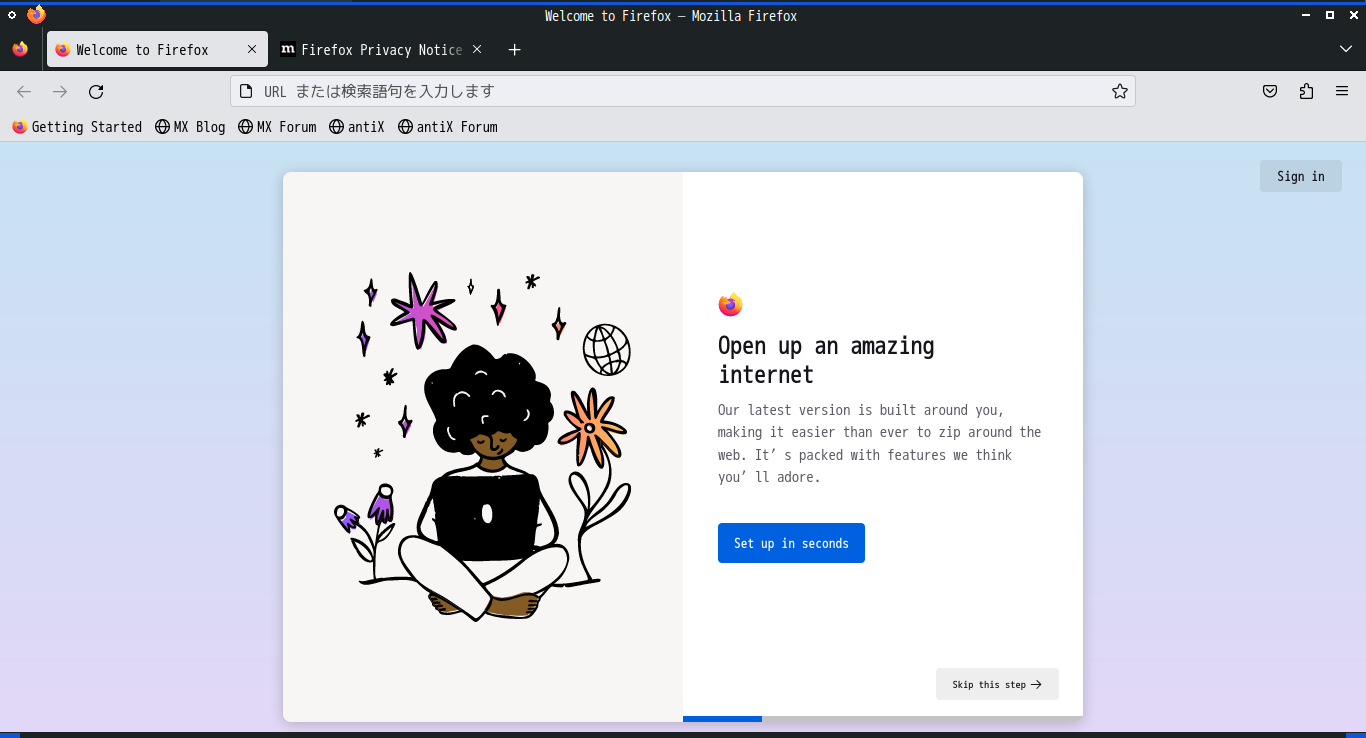Switch to the Welcome to Firefox tab

157,49
